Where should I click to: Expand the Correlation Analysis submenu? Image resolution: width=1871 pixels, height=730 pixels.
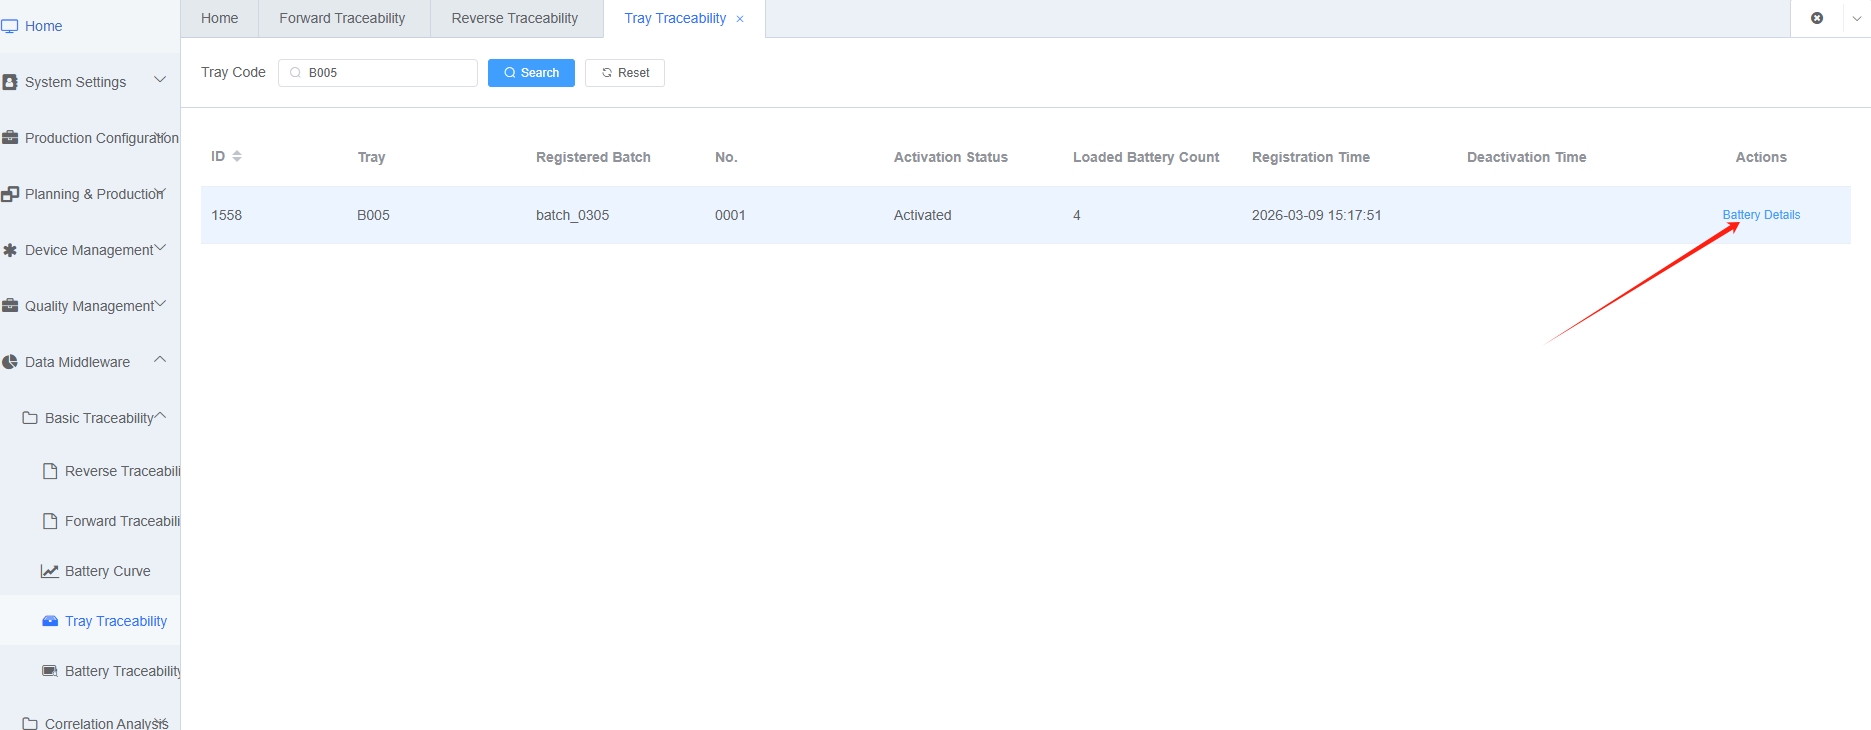tap(160, 721)
